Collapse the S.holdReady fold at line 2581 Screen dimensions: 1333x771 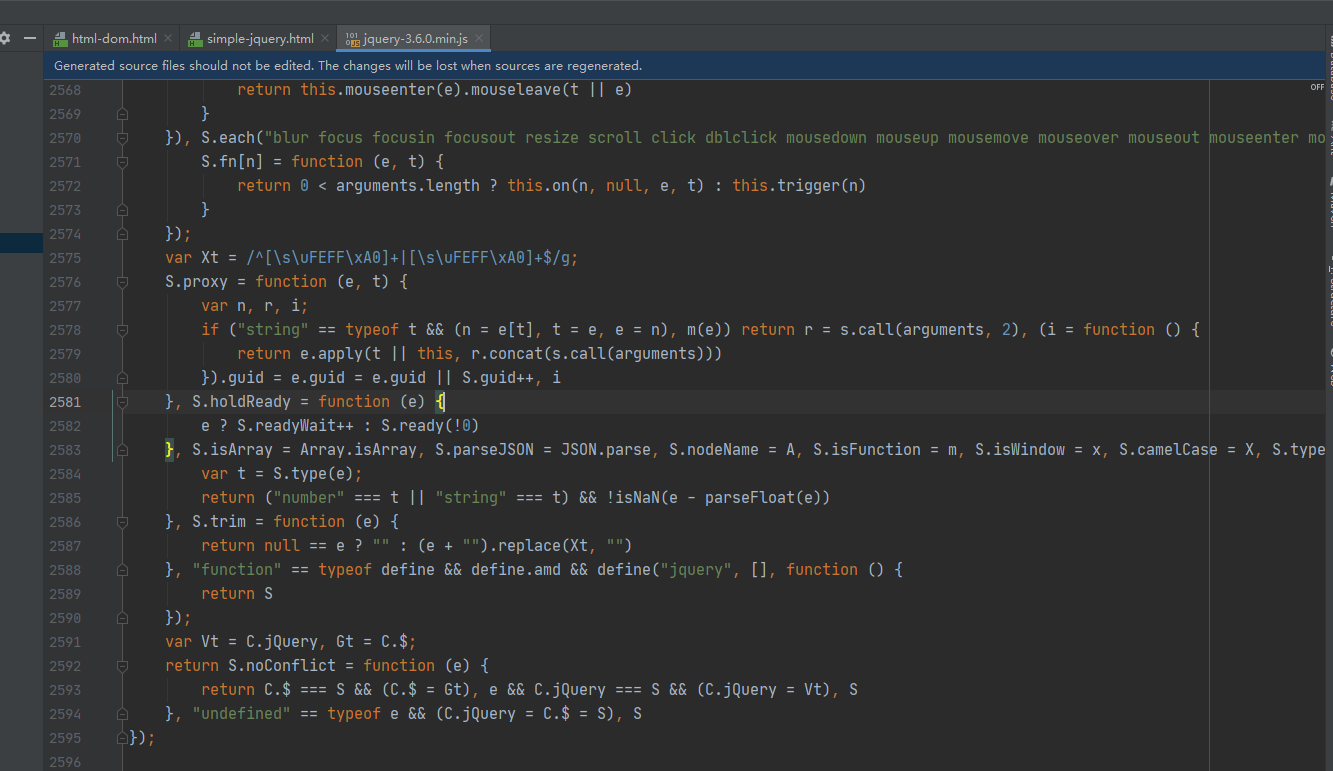tap(122, 402)
